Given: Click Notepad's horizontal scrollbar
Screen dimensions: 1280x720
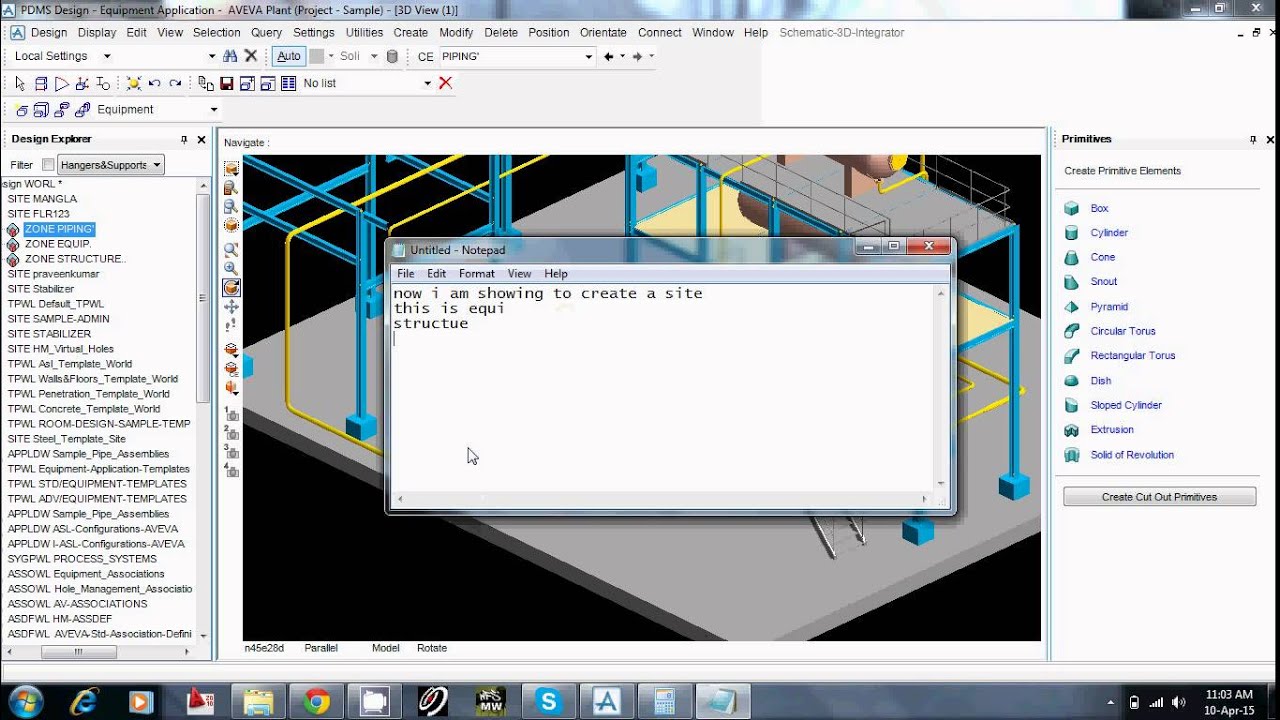Looking at the screenshot, I should pyautogui.click(x=663, y=498).
